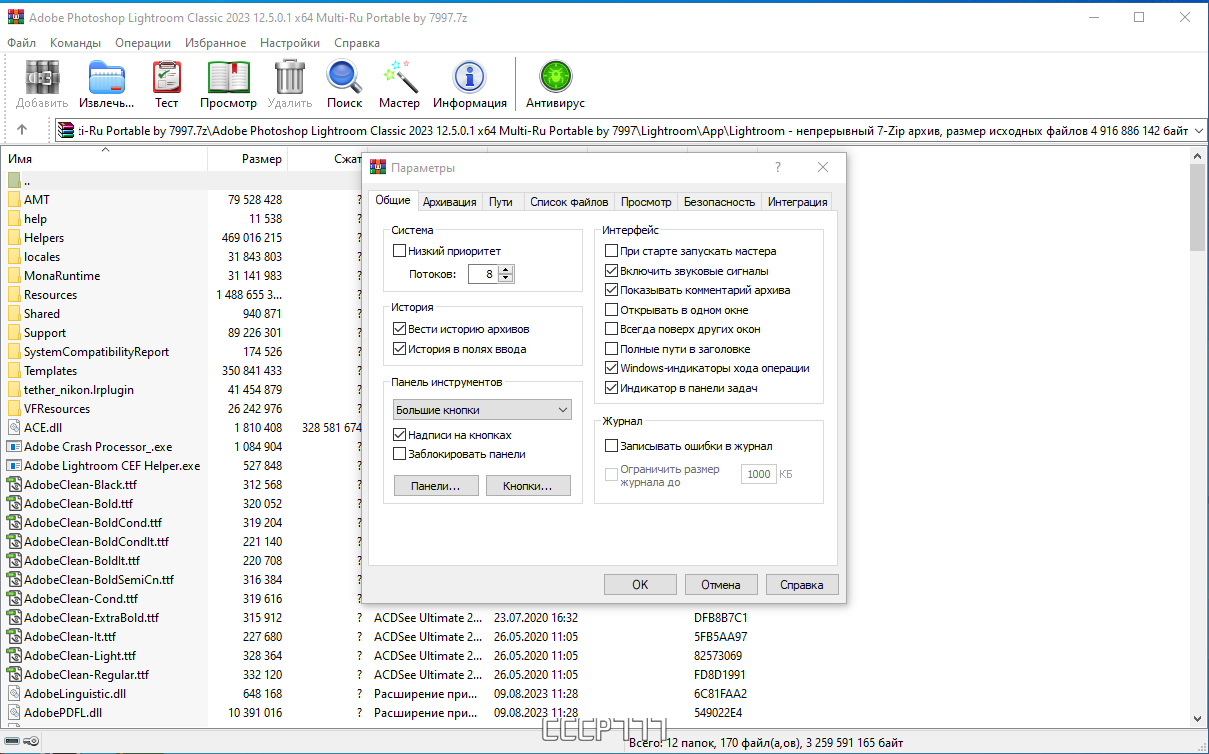This screenshot has width=1209, height=754.
Task: Open the Большие кнопки dropdown
Action: click(x=482, y=410)
